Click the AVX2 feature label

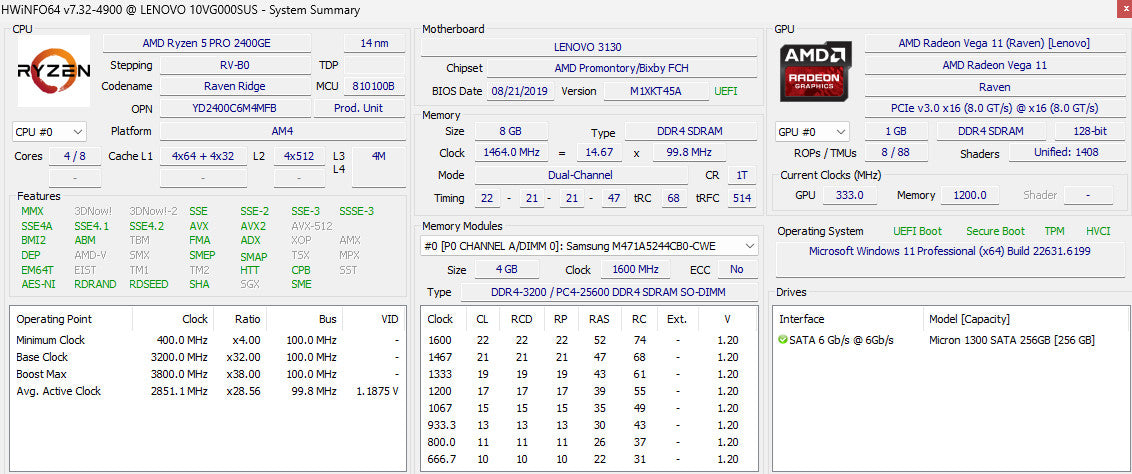(x=253, y=226)
